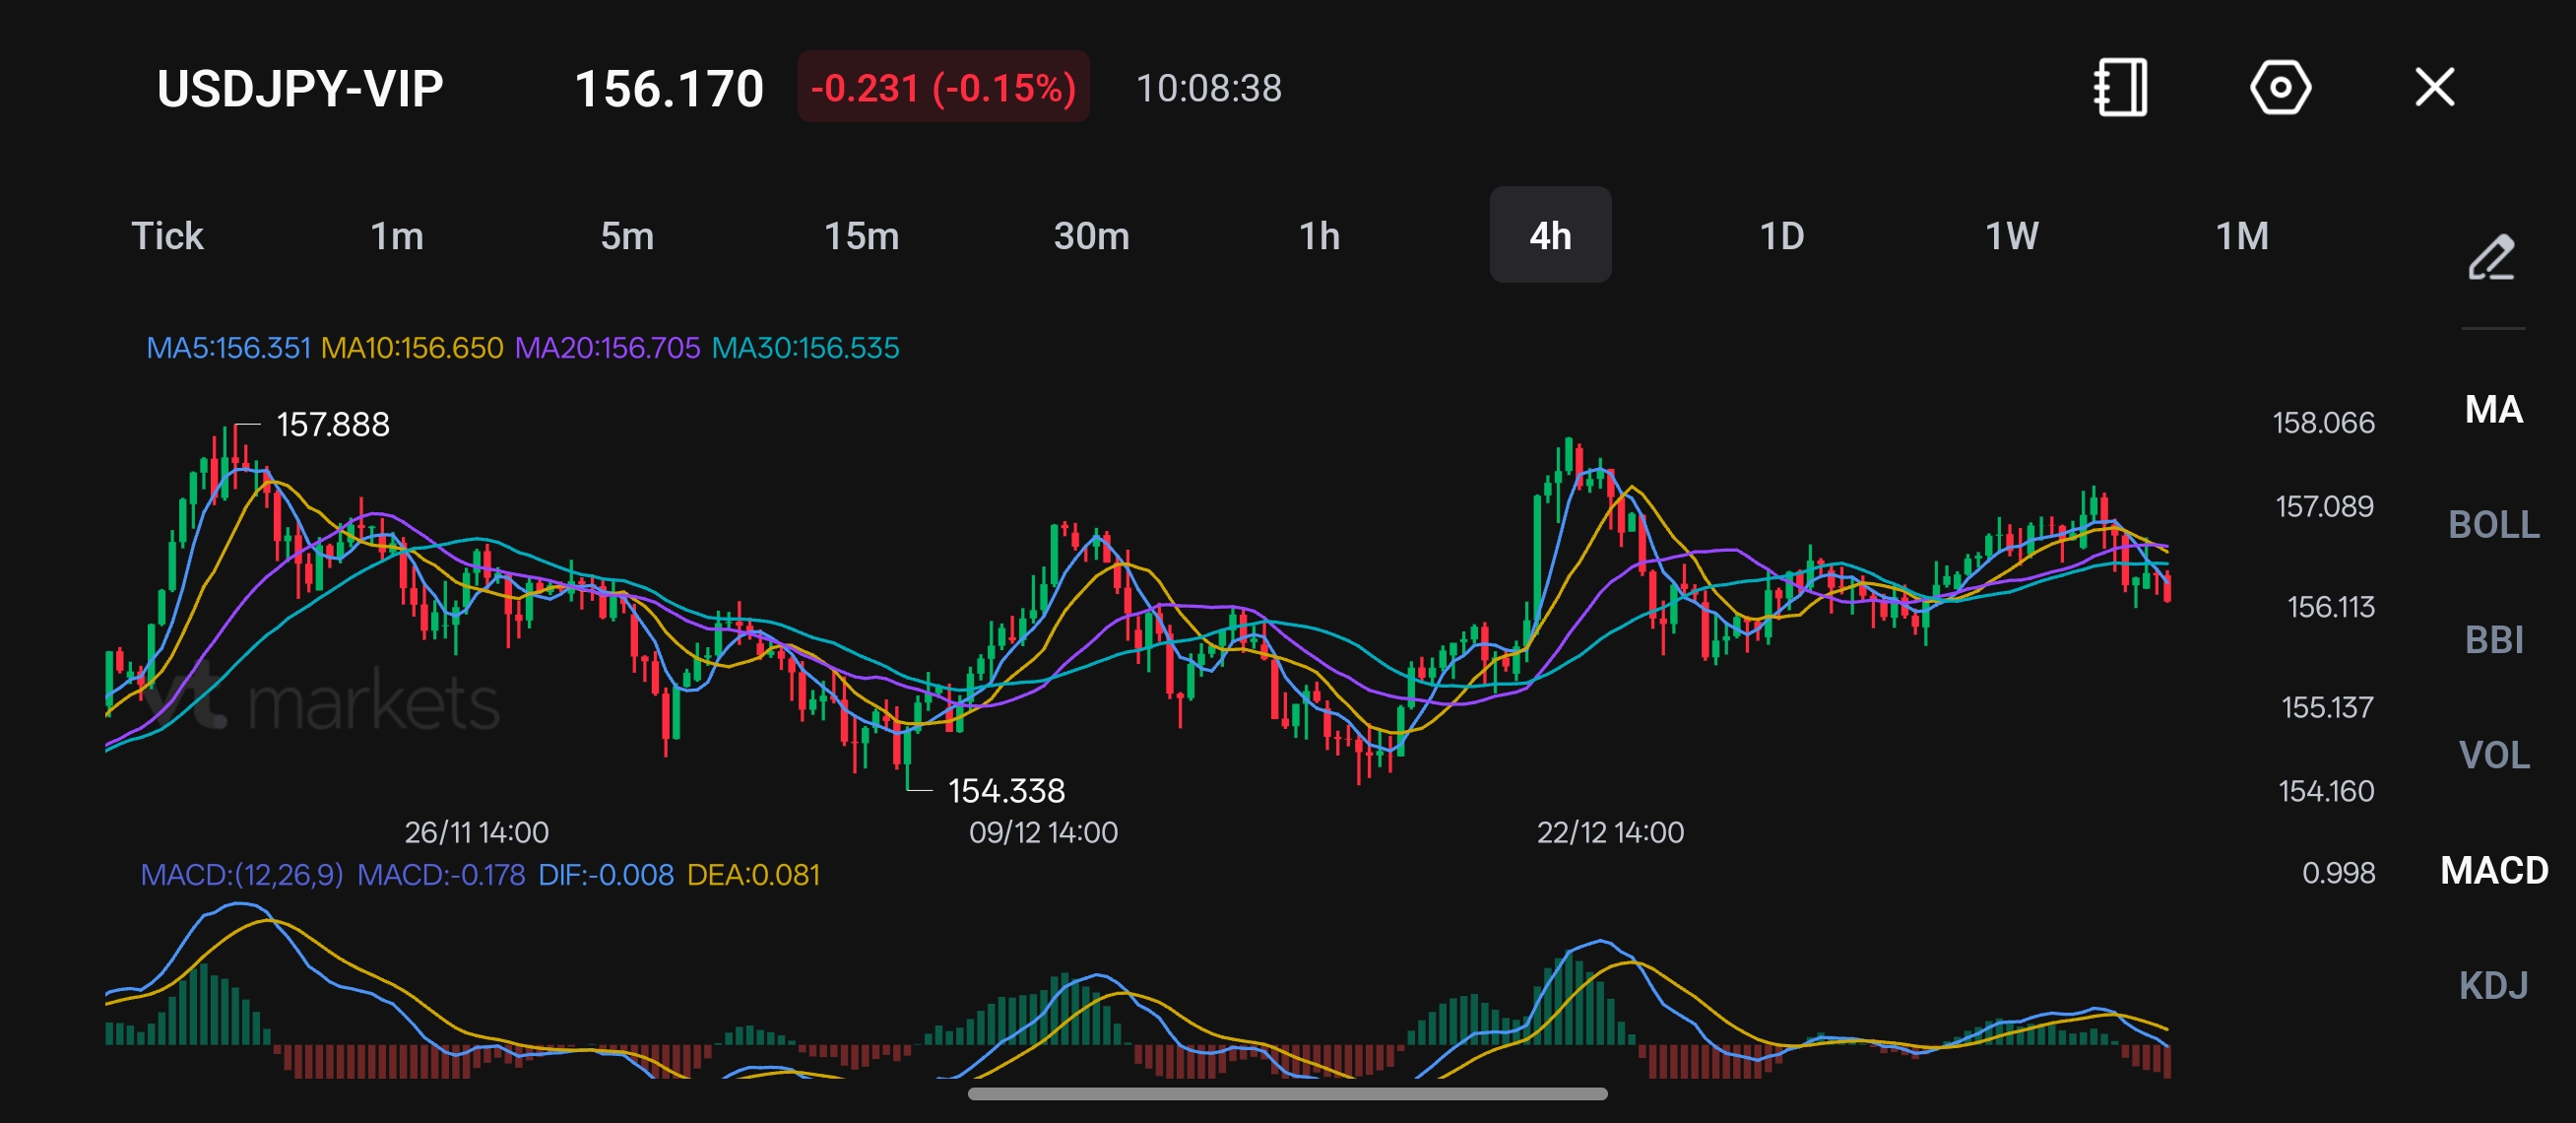Activate the pencil drawing tool
This screenshot has height=1123, width=2576.
click(x=2491, y=258)
